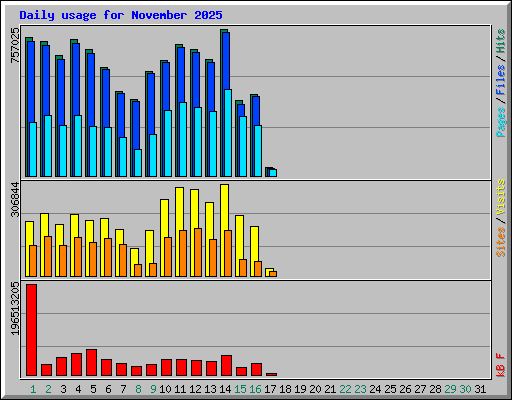Viewport: 512px width, 400px height.
Task: Select the tall red KB bar for day 1
Action: pos(32,330)
